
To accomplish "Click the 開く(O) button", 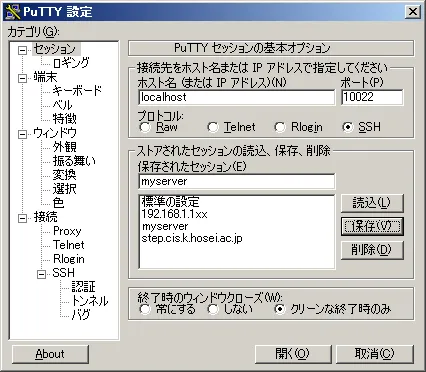I will click(x=293, y=354).
